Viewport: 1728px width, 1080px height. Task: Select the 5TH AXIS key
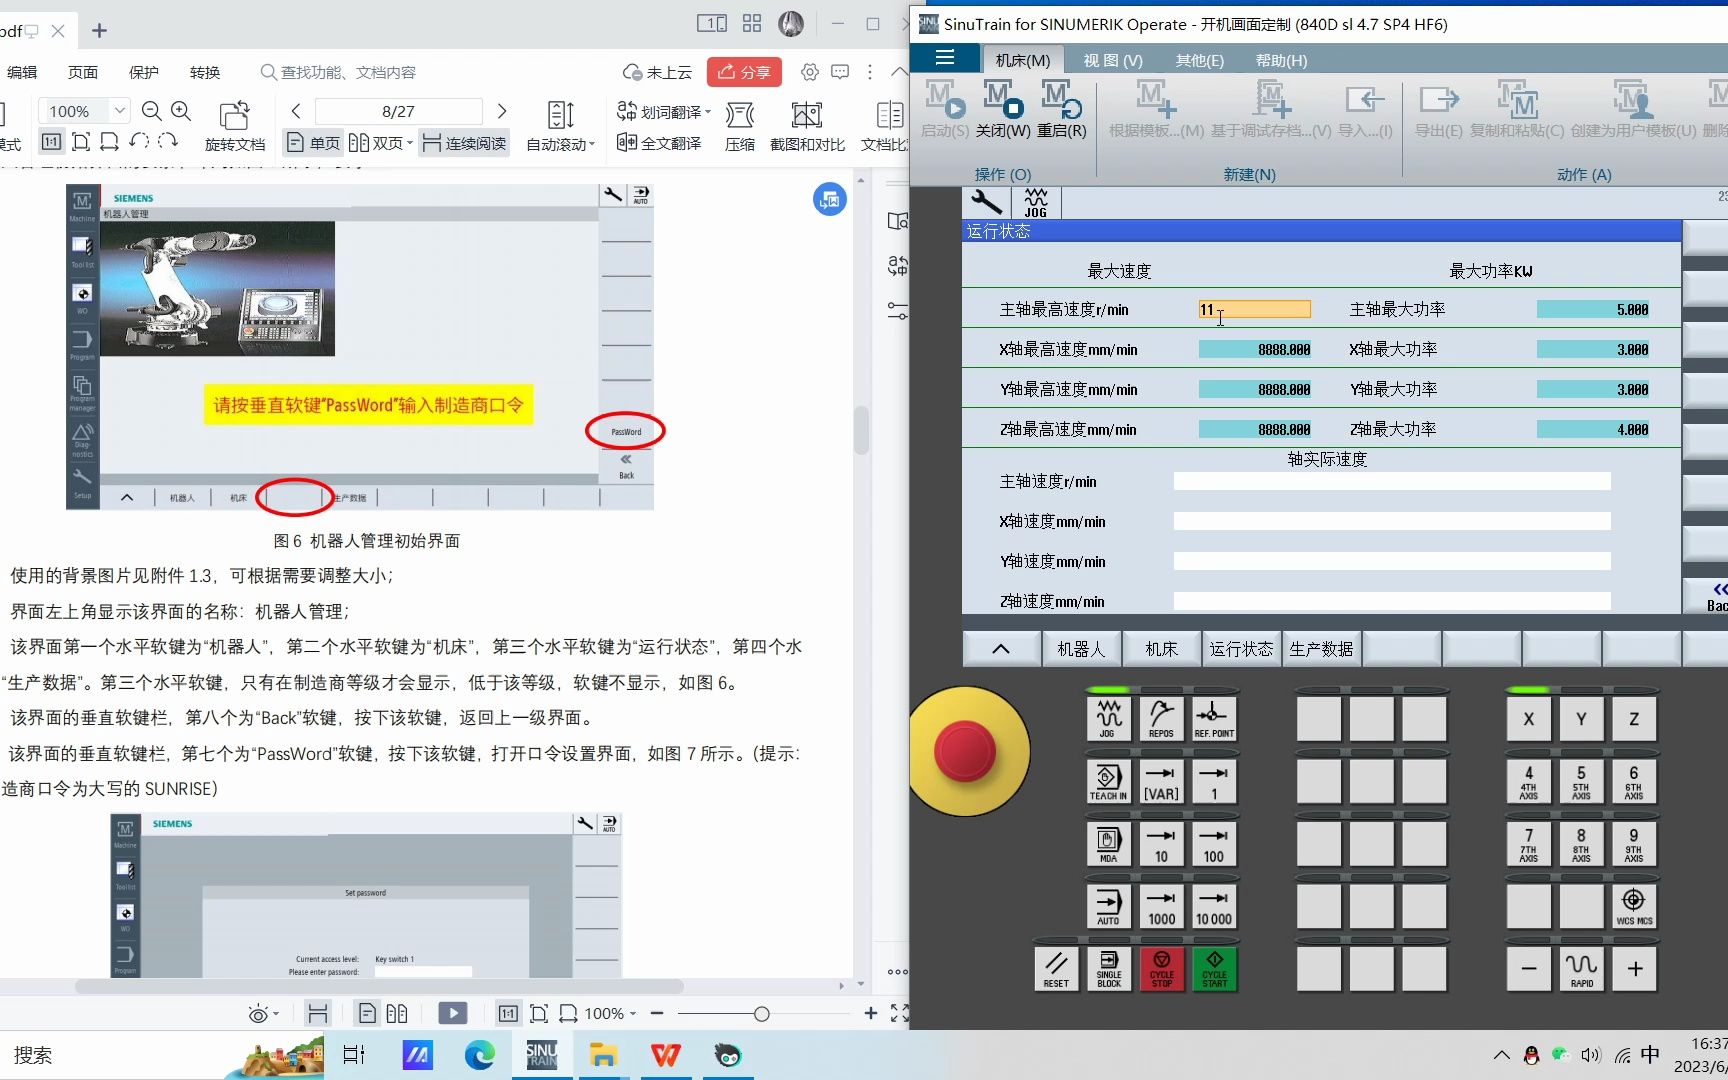tap(1581, 781)
